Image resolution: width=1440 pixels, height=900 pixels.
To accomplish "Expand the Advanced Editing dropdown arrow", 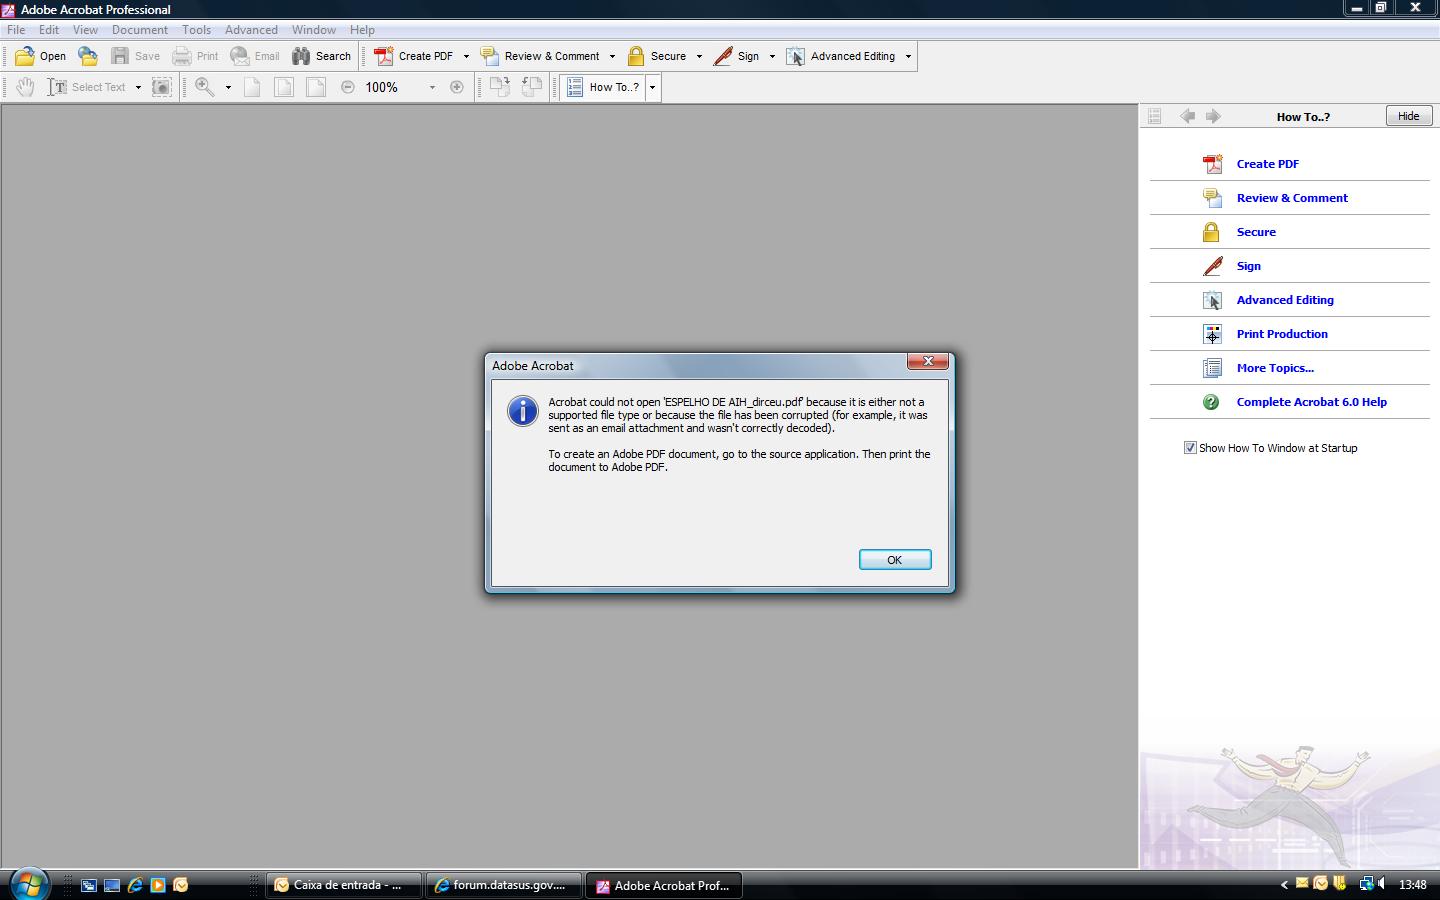I will pos(908,57).
